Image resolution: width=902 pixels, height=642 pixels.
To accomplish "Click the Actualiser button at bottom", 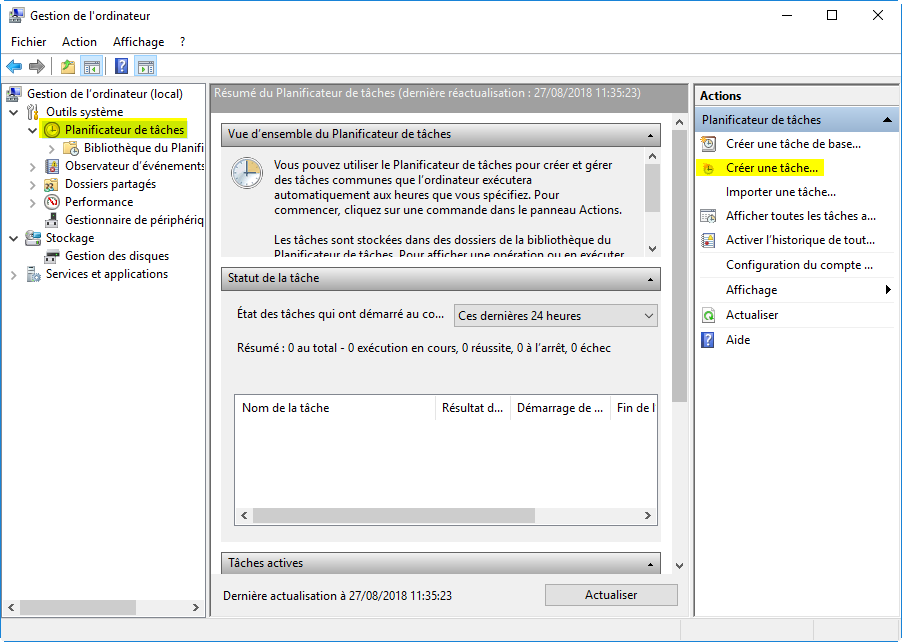I will (611, 595).
